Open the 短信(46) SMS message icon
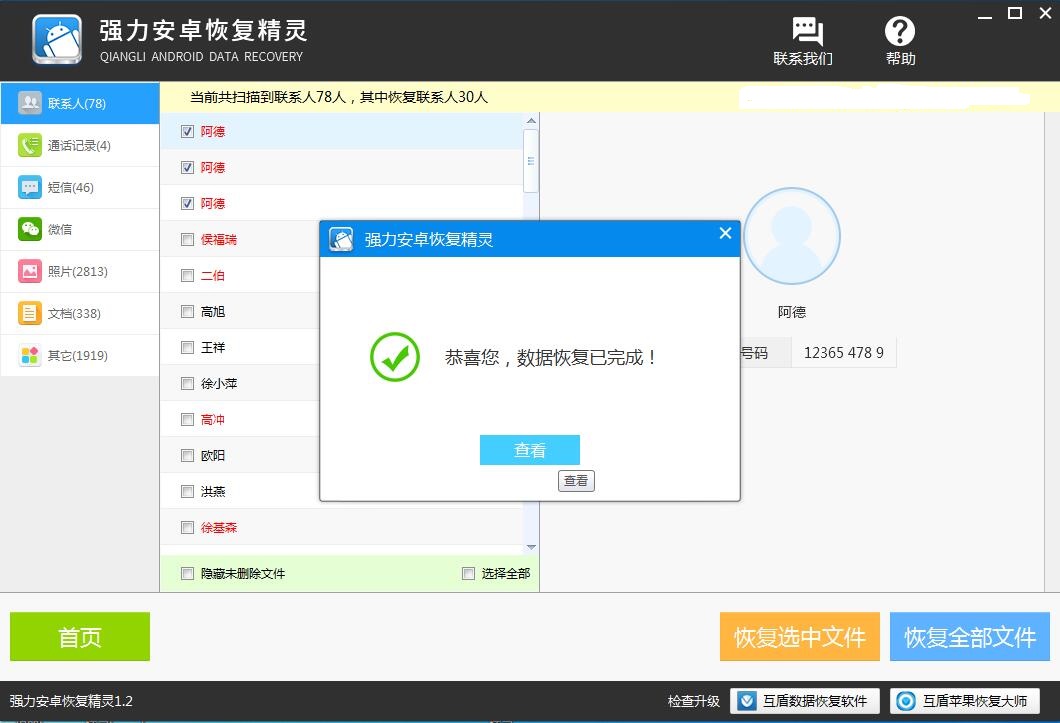1060x723 pixels. pyautogui.click(x=29, y=186)
